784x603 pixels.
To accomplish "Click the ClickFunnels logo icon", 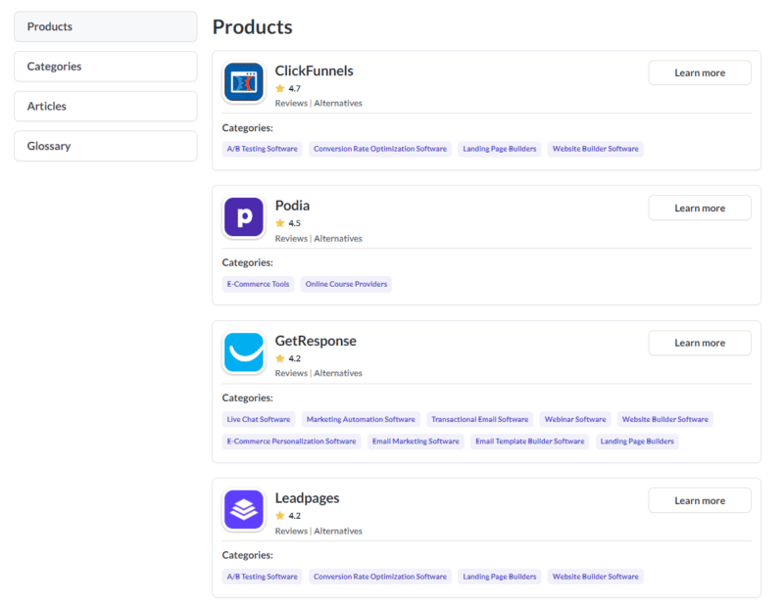I will (x=244, y=82).
